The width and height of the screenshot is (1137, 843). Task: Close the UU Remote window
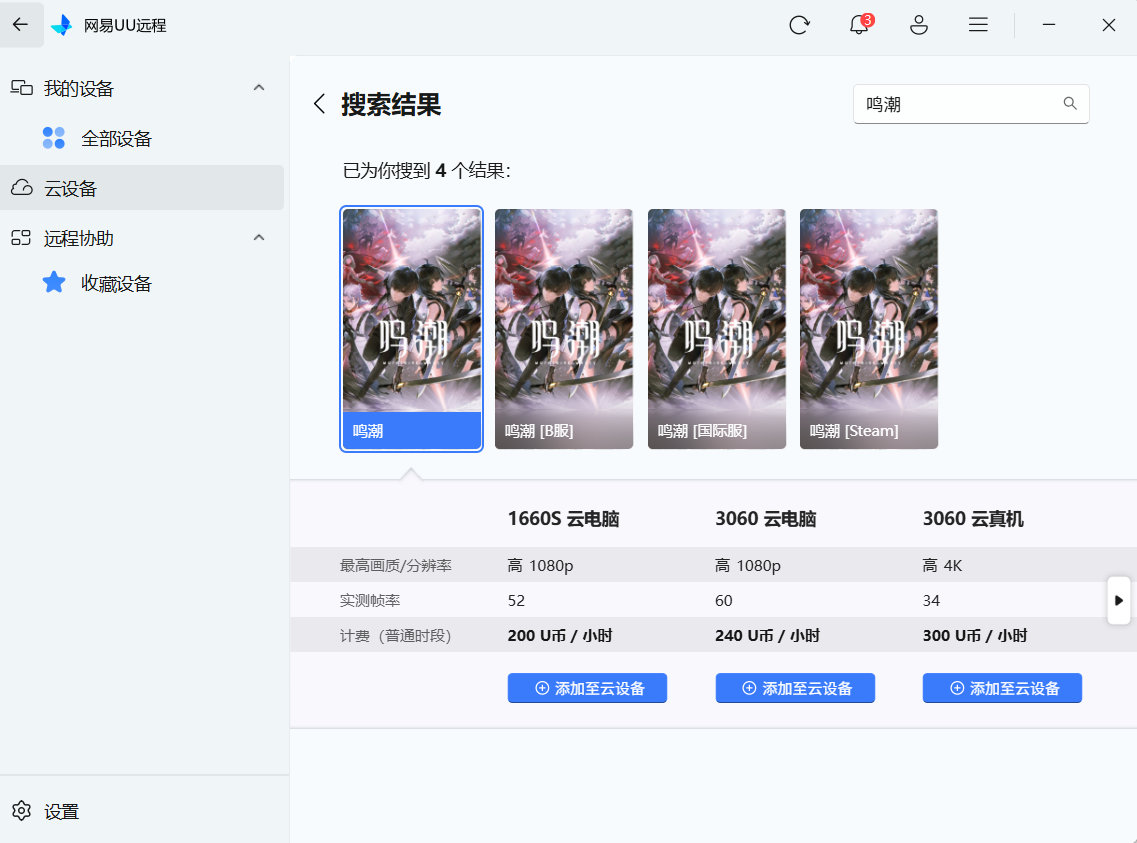[x=1109, y=25]
